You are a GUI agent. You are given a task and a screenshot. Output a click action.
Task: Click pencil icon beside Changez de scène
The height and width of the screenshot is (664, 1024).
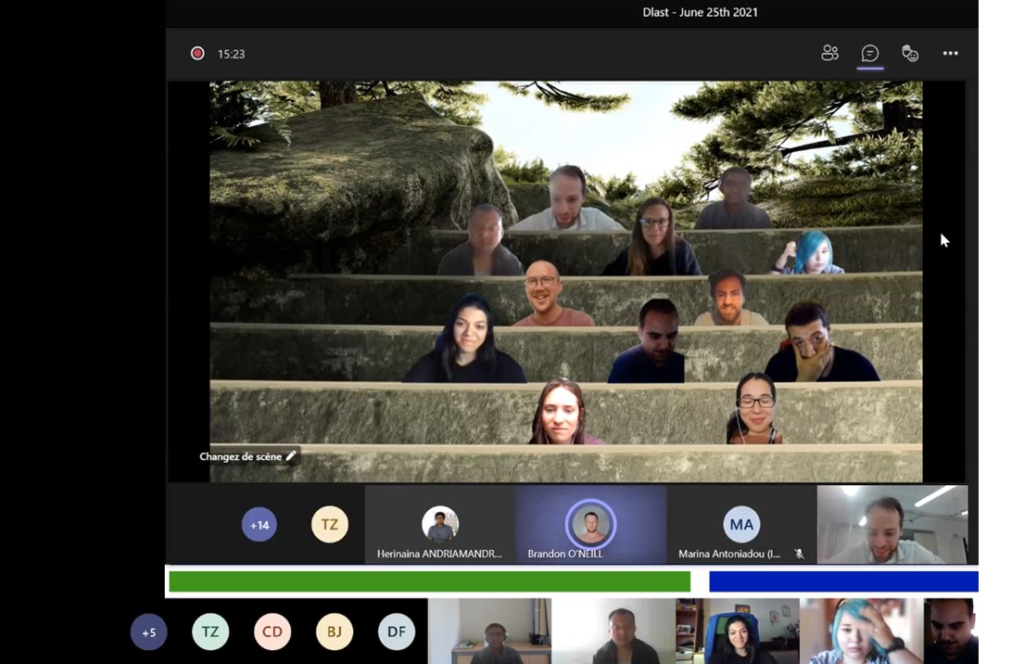click(x=291, y=456)
